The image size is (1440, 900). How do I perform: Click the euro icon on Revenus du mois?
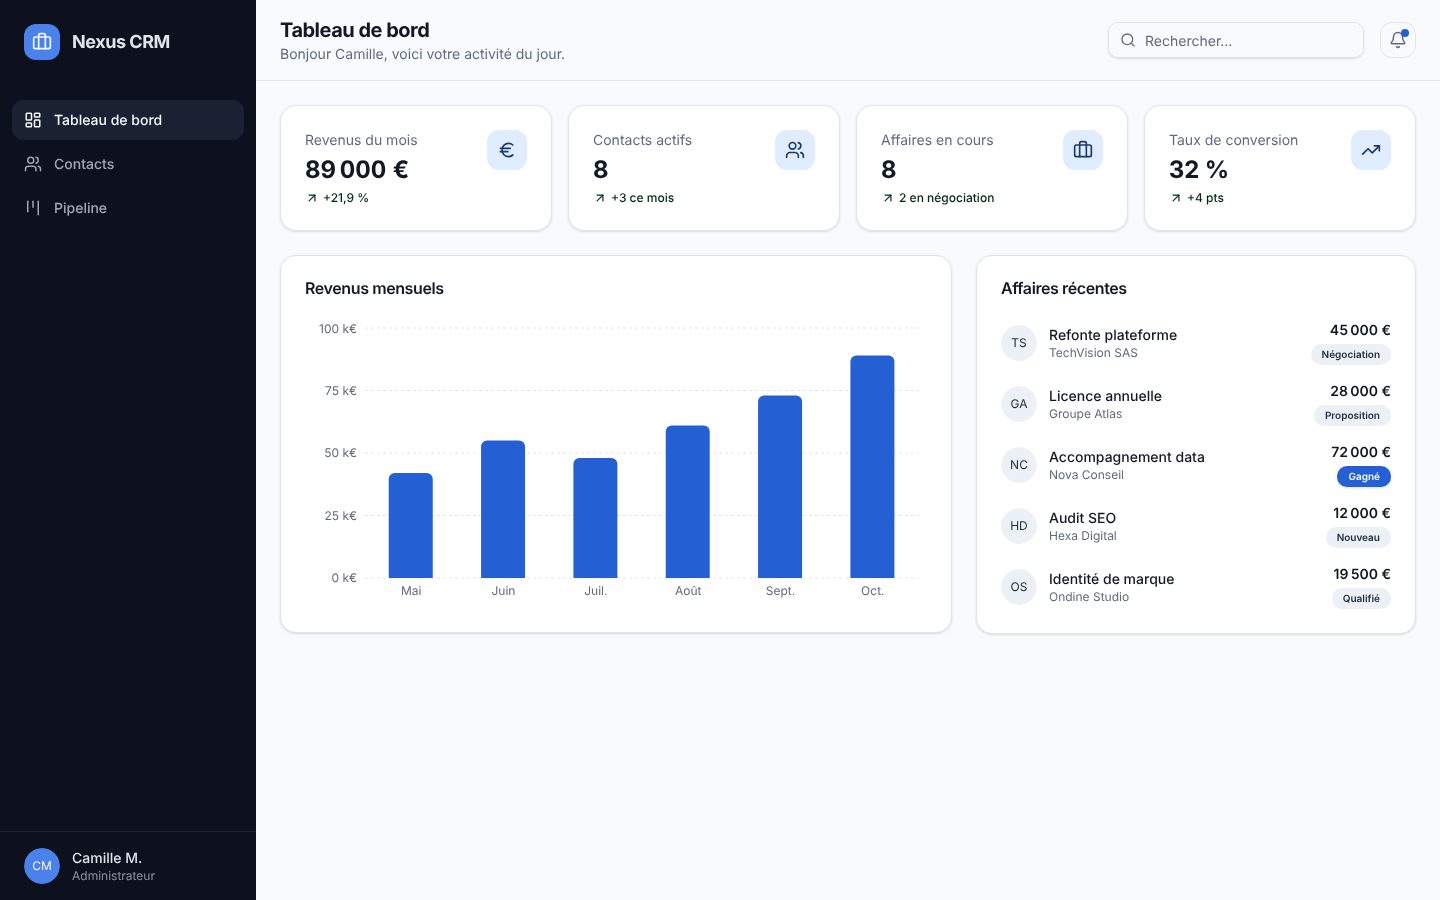point(507,150)
